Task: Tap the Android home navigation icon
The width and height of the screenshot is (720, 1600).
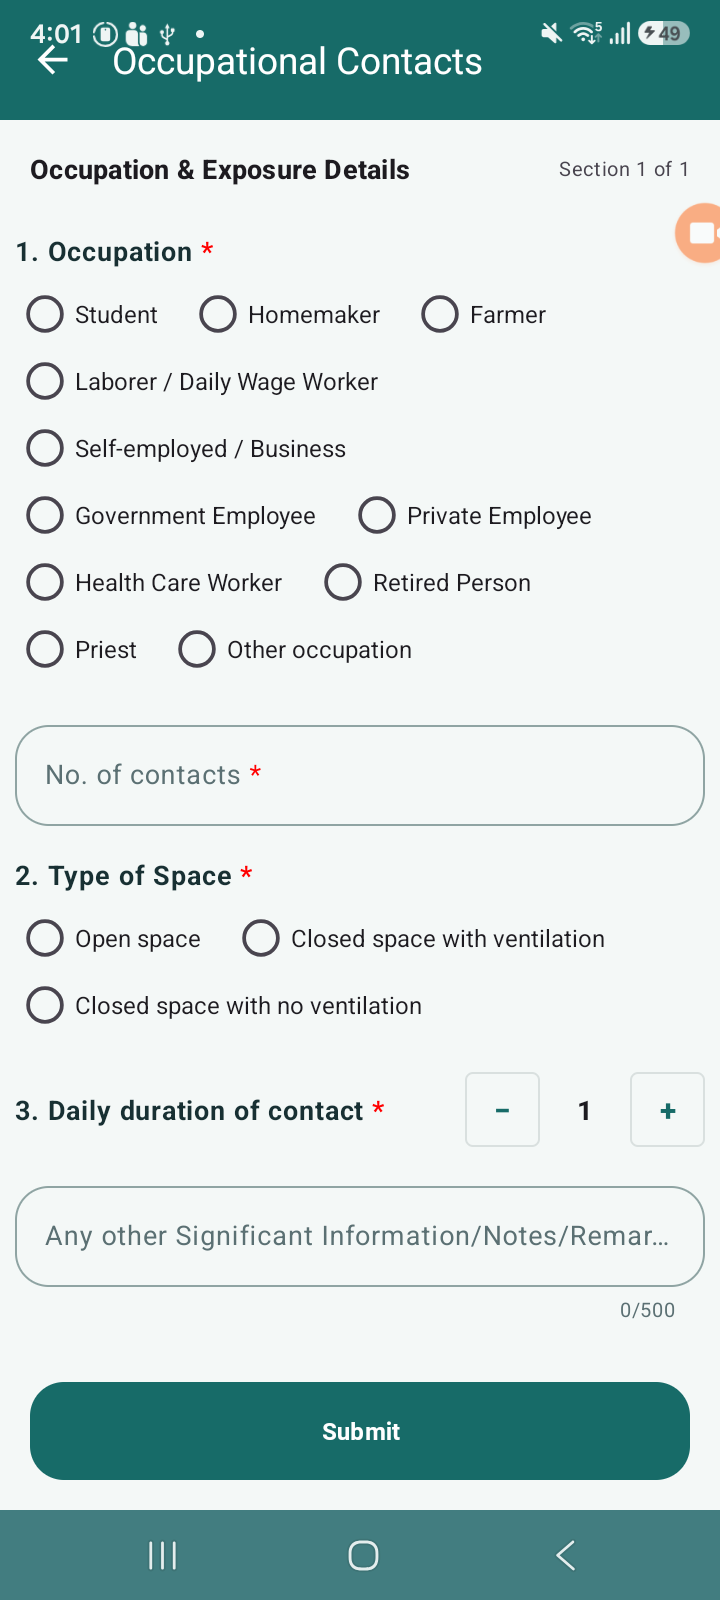Action: pyautogui.click(x=363, y=1555)
